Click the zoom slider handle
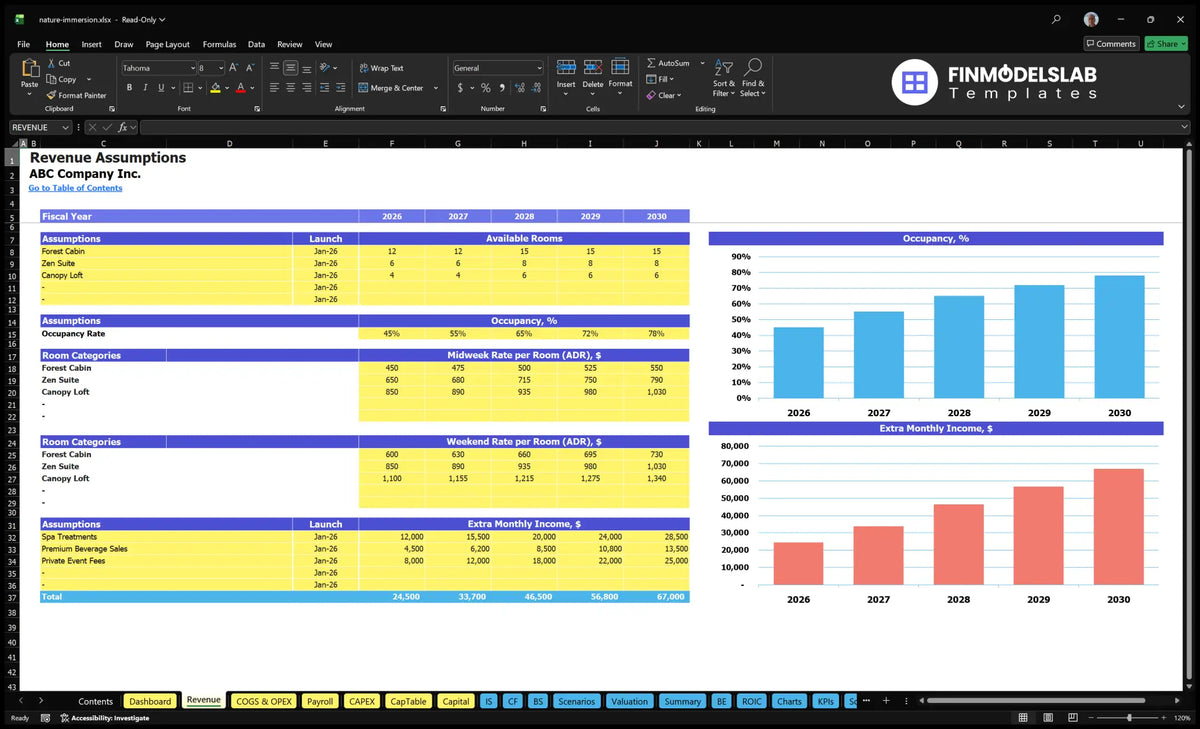Screen dimensions: 1200x729 click(x=1130, y=718)
